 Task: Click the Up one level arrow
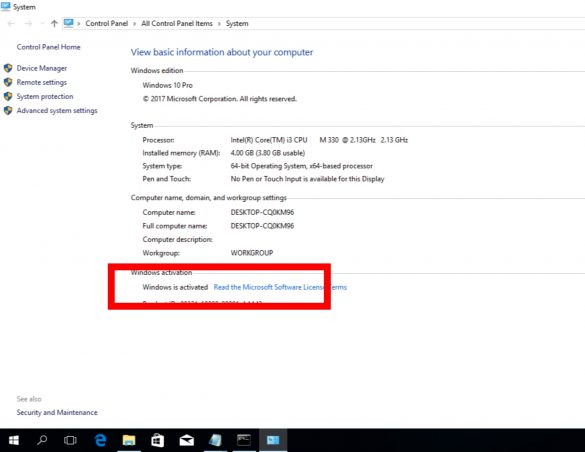pyautogui.click(x=54, y=23)
